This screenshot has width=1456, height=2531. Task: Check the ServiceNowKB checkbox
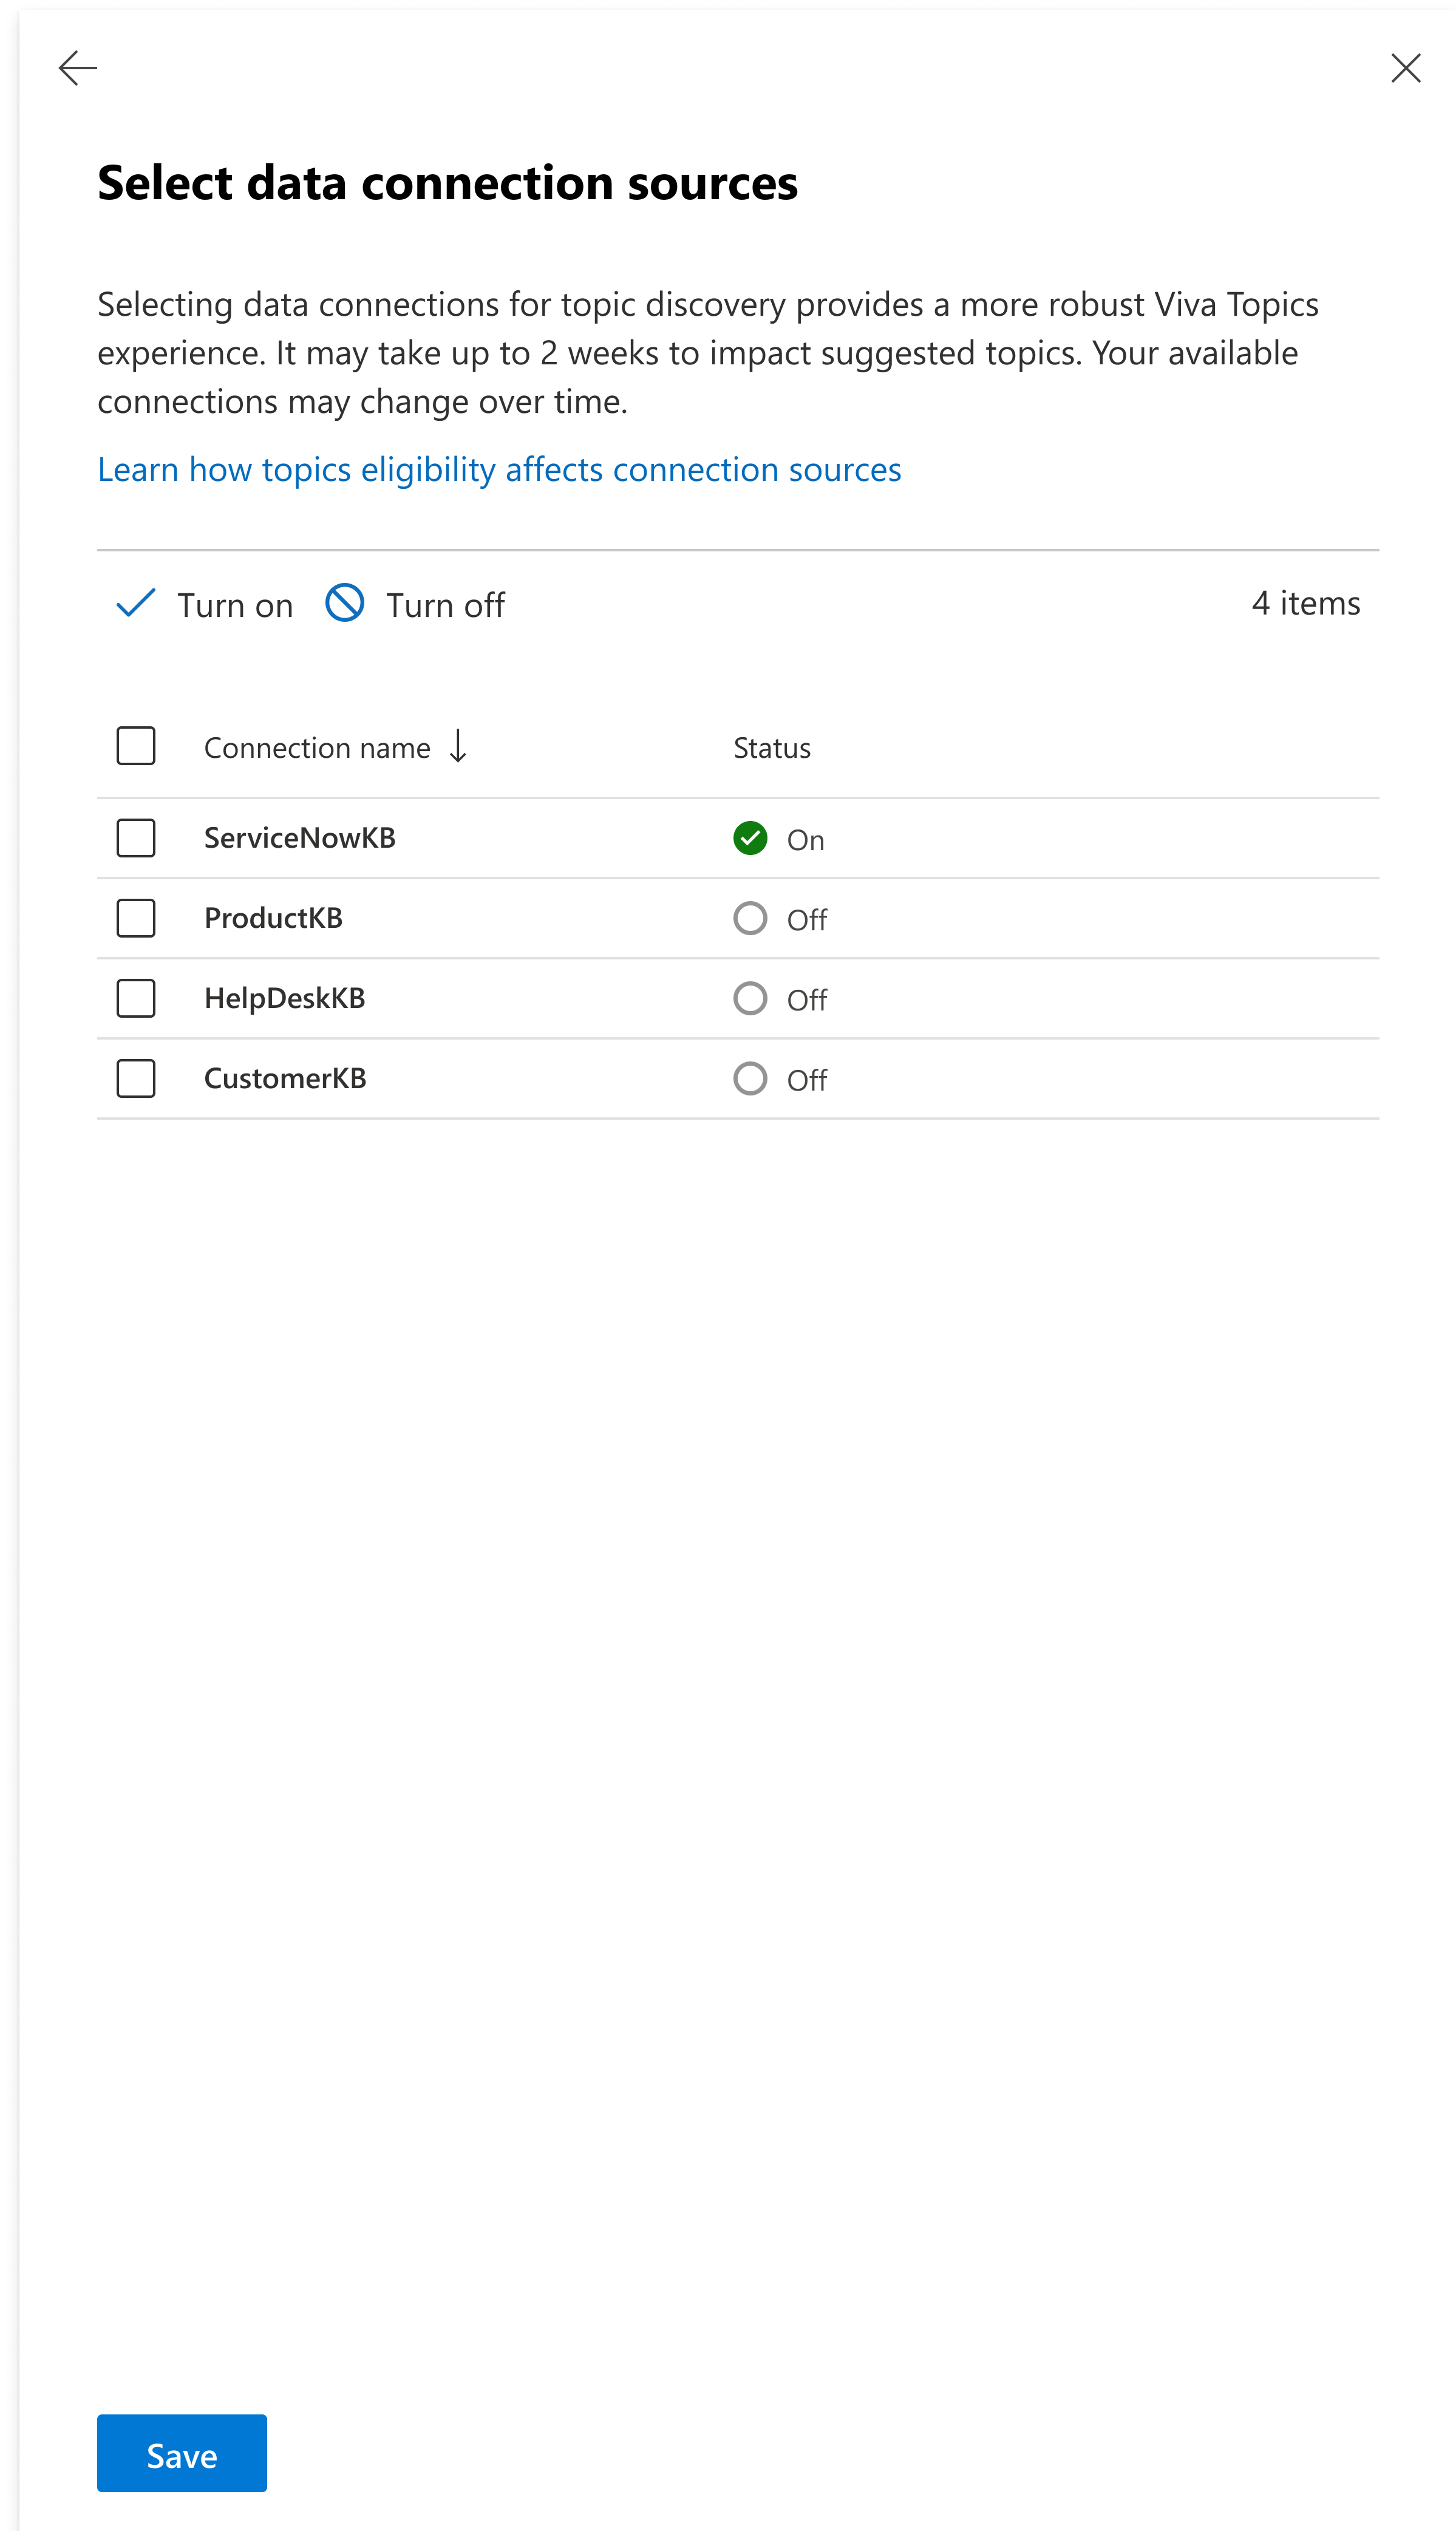pos(136,838)
